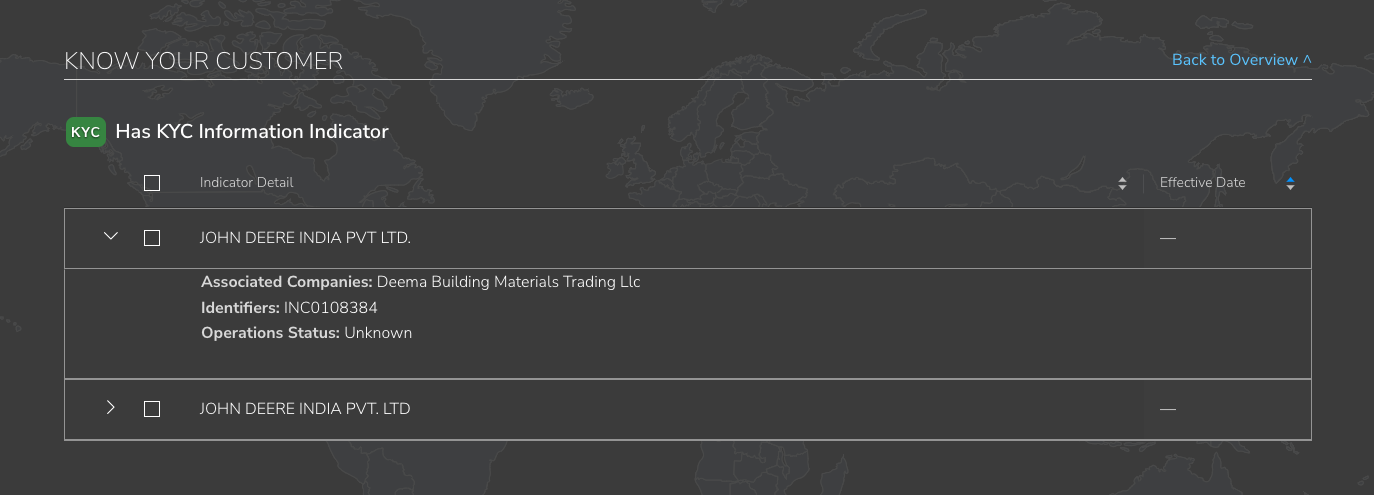Sort by Effective Date using sort arrows

[x=1290, y=183]
